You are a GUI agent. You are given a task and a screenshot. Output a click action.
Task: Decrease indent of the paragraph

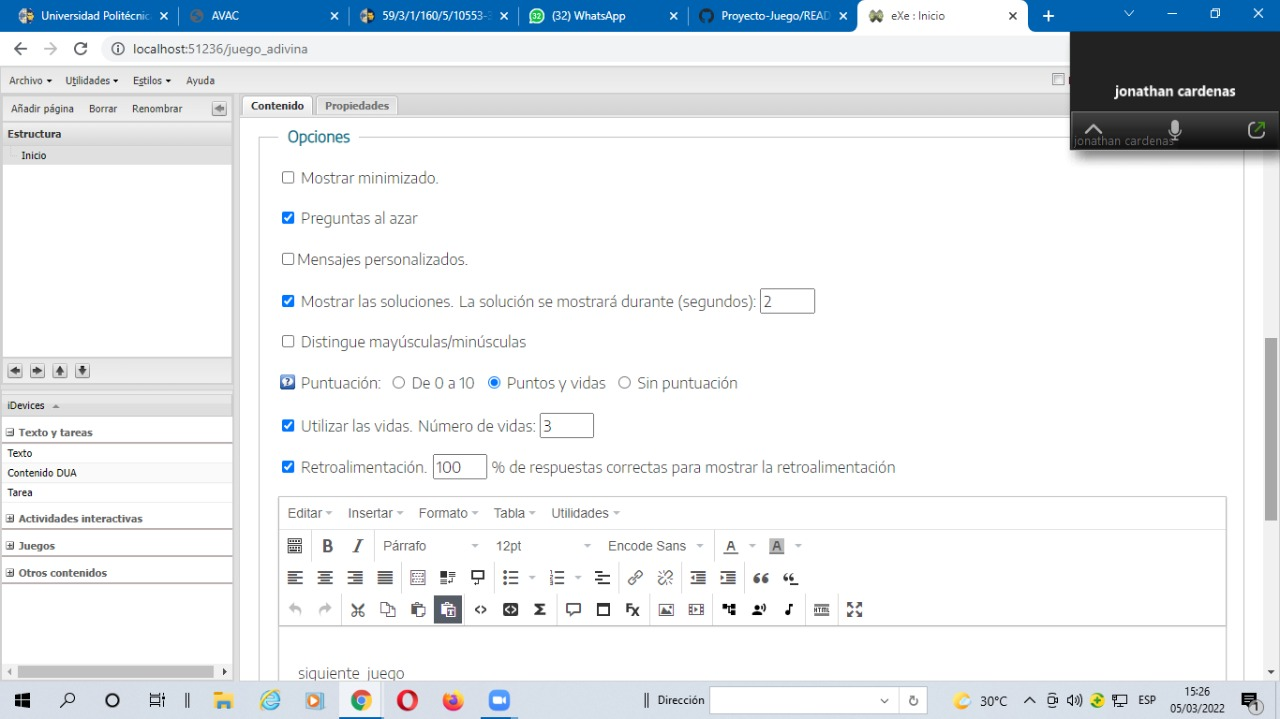click(x=698, y=578)
